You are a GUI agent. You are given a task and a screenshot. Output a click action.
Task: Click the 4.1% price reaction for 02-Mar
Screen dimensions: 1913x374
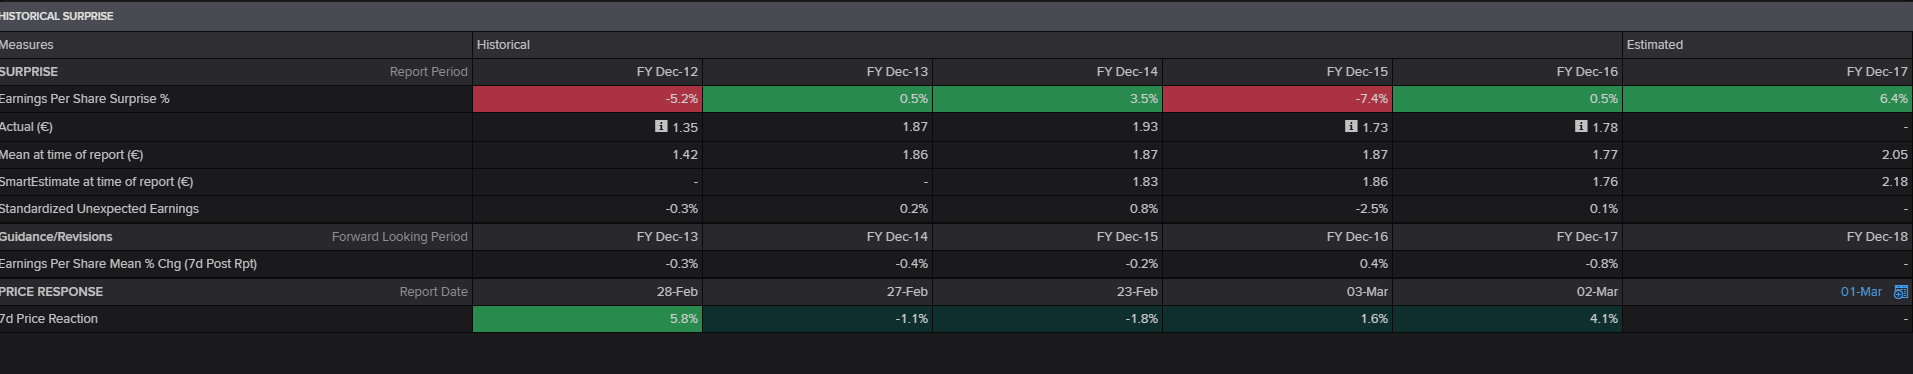click(x=1508, y=319)
